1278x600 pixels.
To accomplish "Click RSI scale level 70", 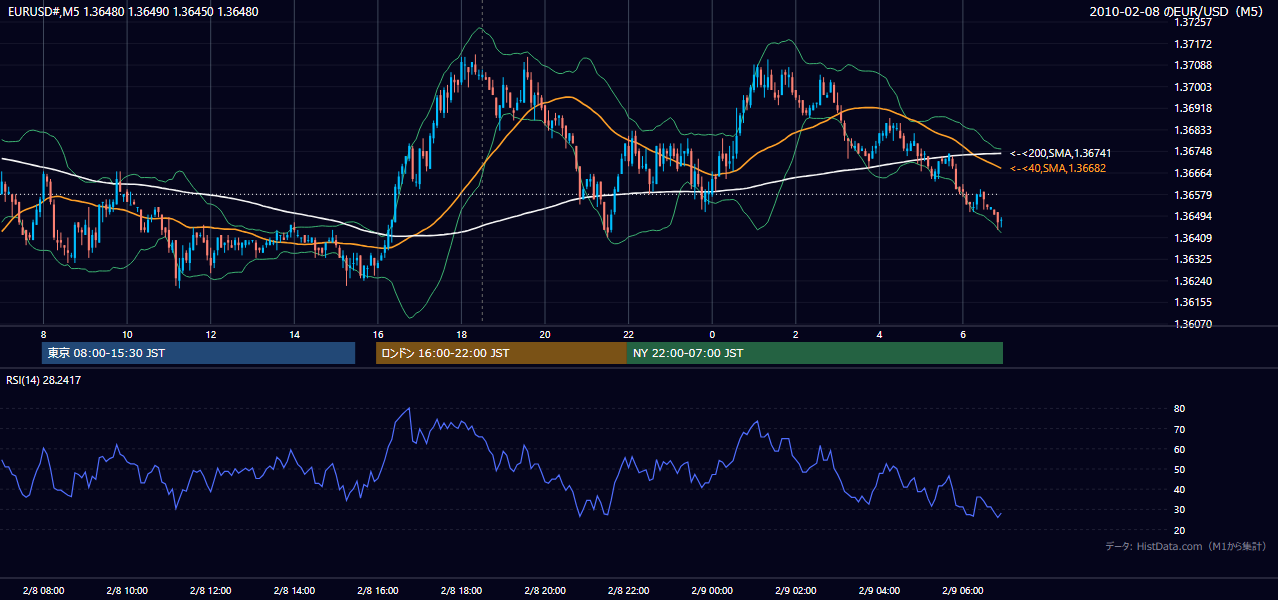I will pyautogui.click(x=1180, y=429).
